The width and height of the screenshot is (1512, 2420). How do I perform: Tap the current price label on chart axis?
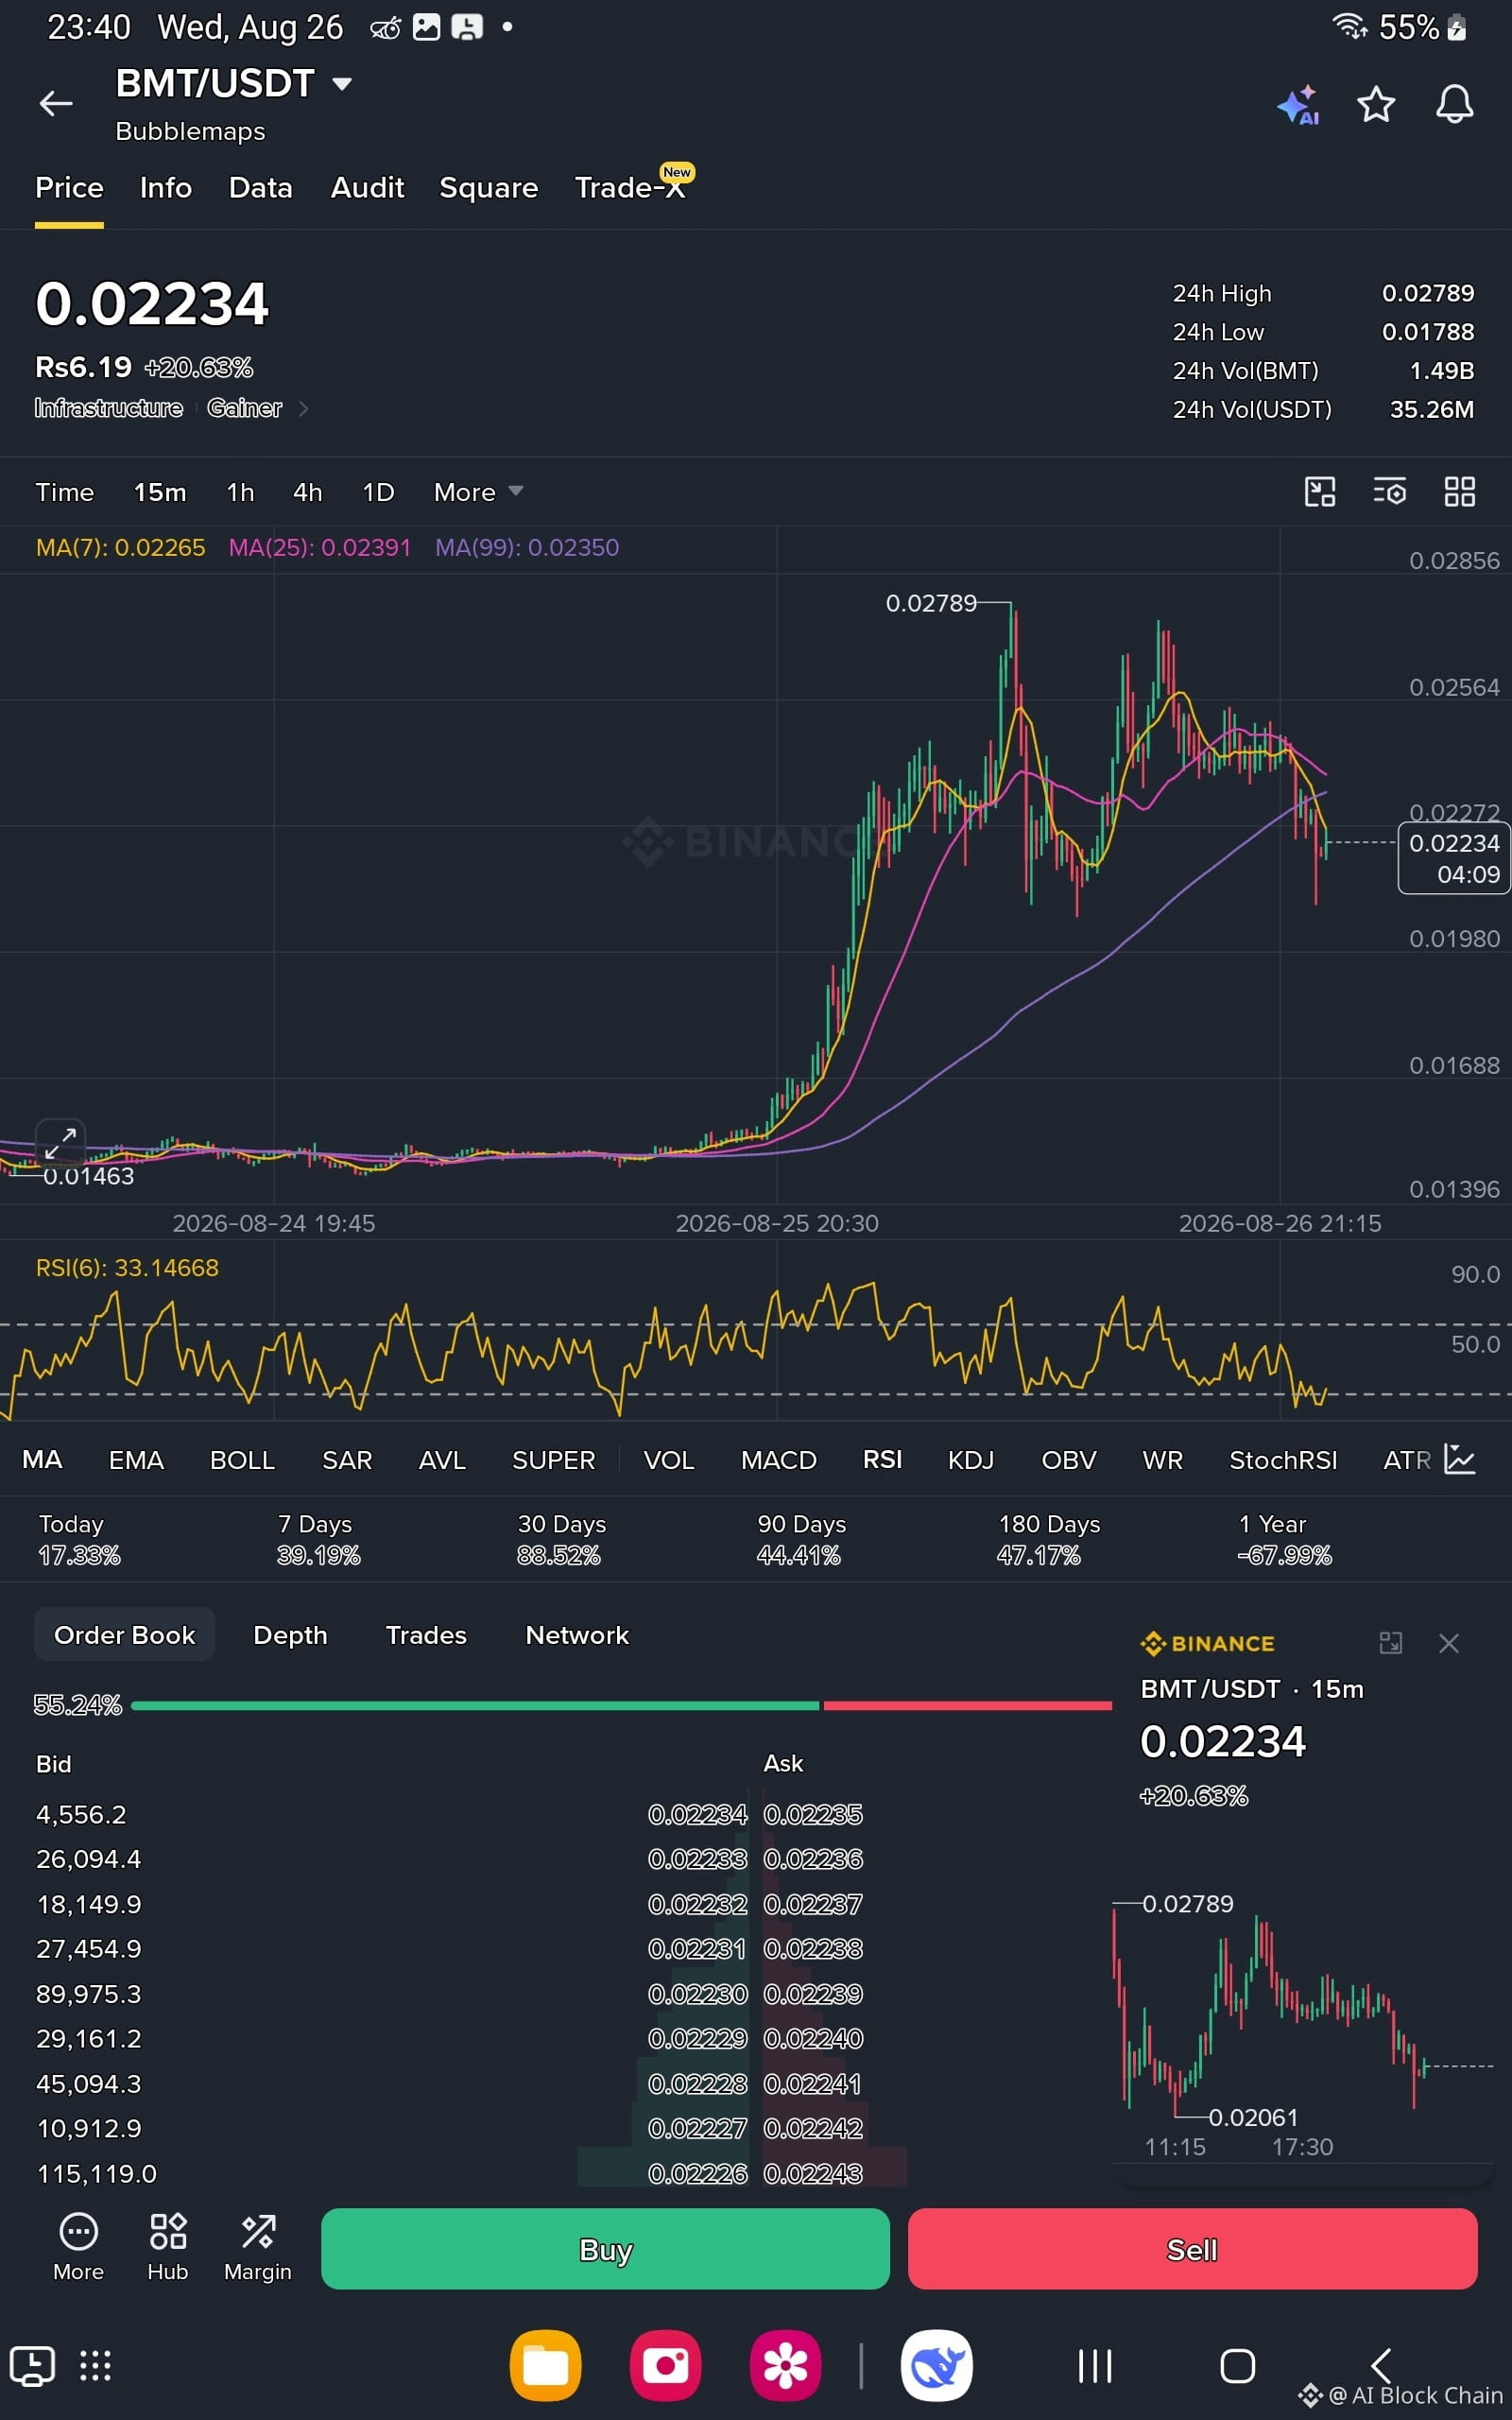point(1453,858)
